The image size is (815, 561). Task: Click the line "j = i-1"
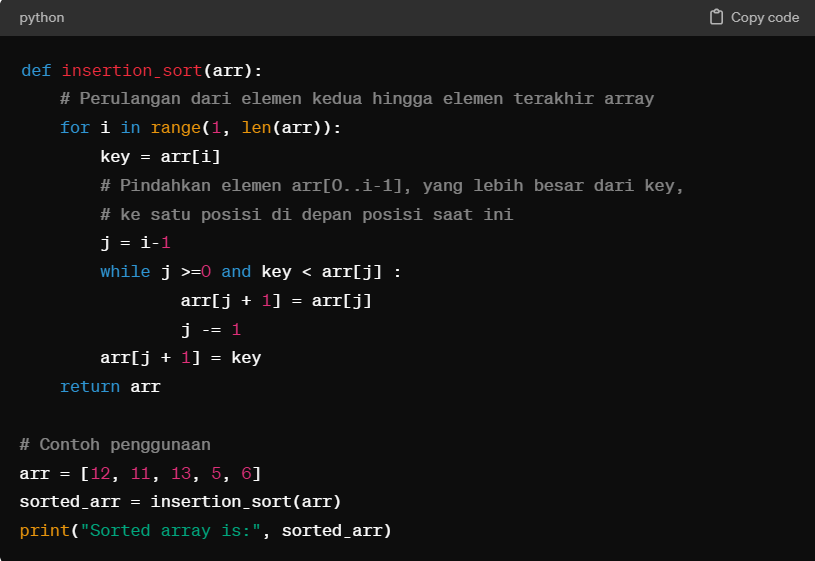click(x=135, y=243)
